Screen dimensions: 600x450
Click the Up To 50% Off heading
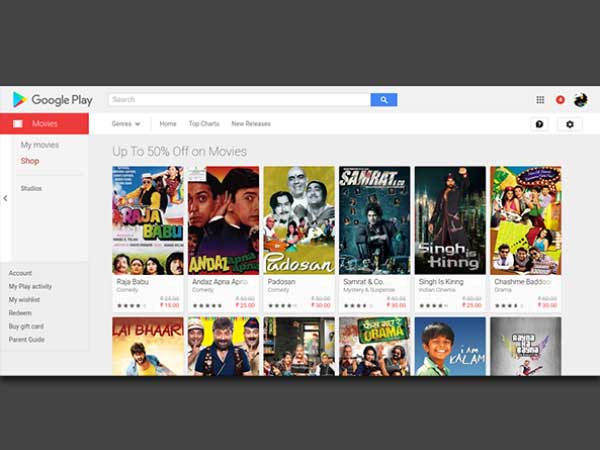pos(179,152)
